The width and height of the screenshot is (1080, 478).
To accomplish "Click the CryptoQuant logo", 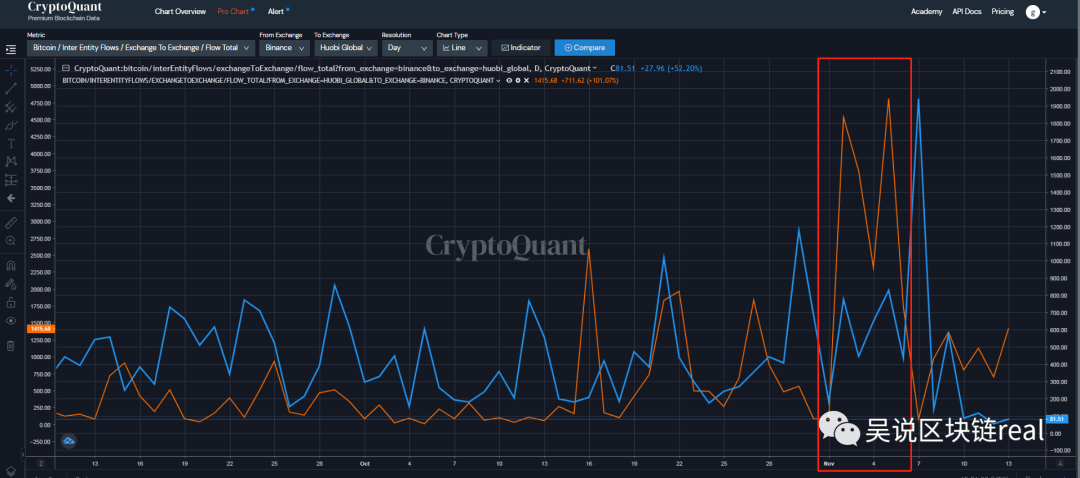I will [64, 11].
